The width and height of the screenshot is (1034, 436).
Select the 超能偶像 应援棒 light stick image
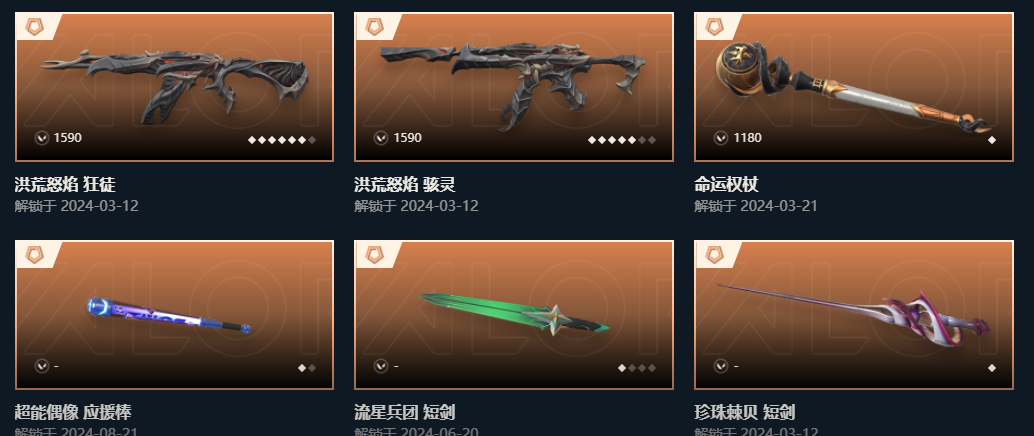pos(169,315)
